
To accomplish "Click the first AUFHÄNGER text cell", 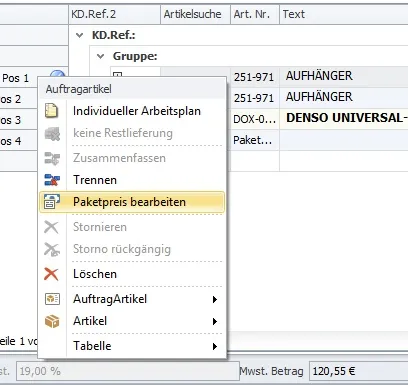I will 344,76.
